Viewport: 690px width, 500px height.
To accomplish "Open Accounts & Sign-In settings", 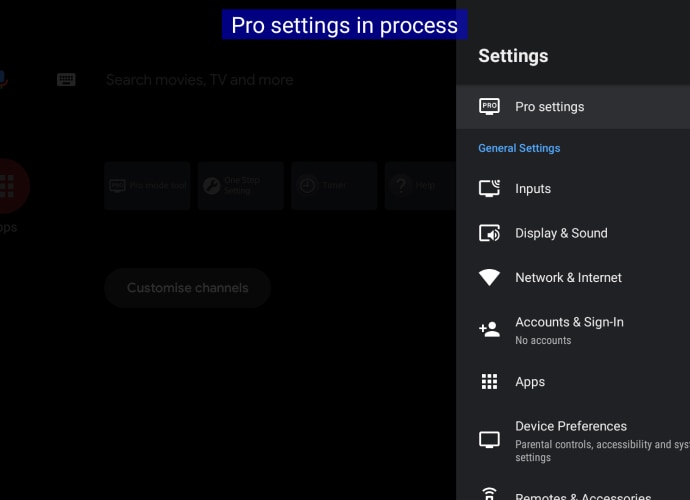I will pos(573,330).
